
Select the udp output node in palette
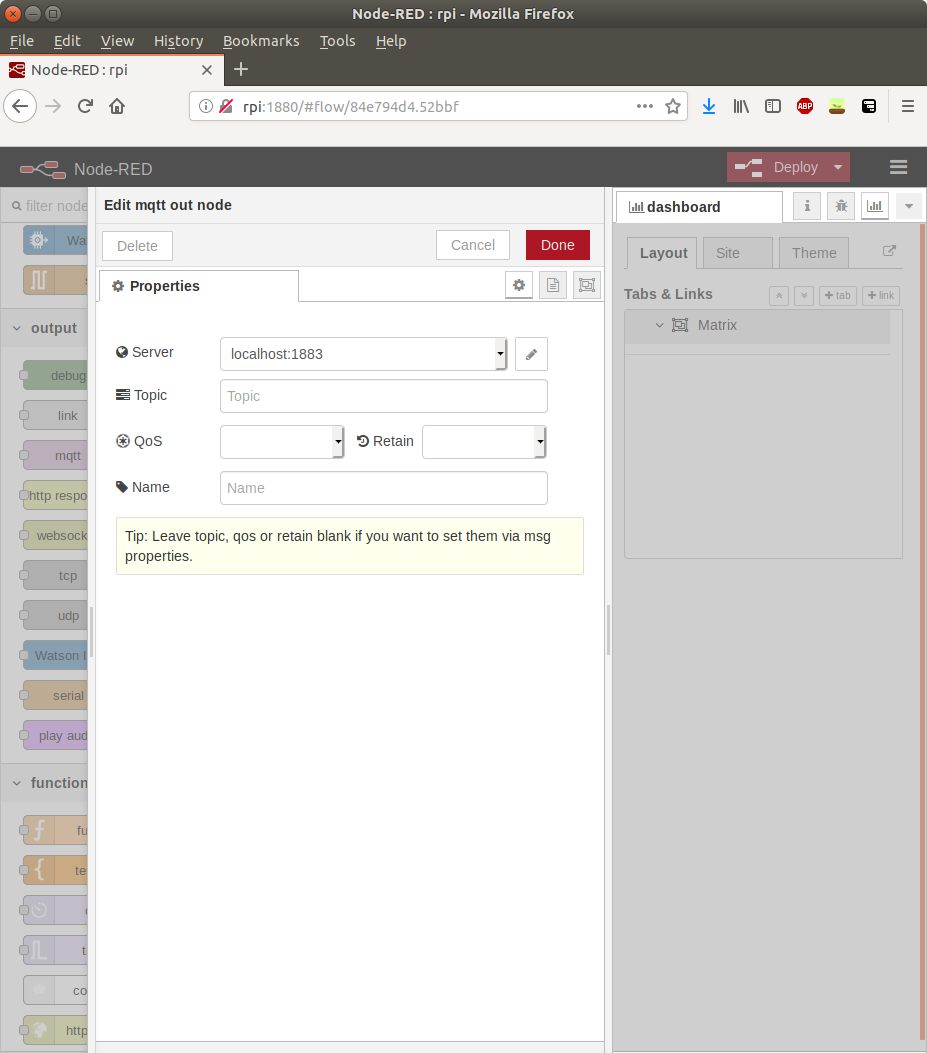(56, 616)
